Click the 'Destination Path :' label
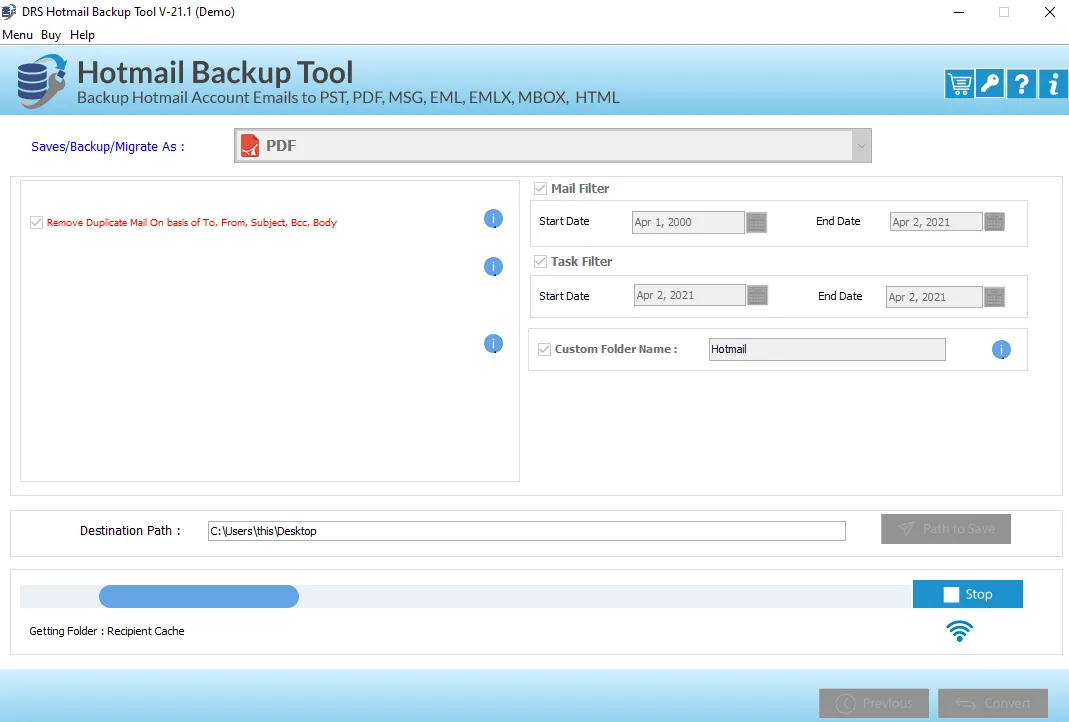Screen dimensions: 1069x722 (130, 530)
